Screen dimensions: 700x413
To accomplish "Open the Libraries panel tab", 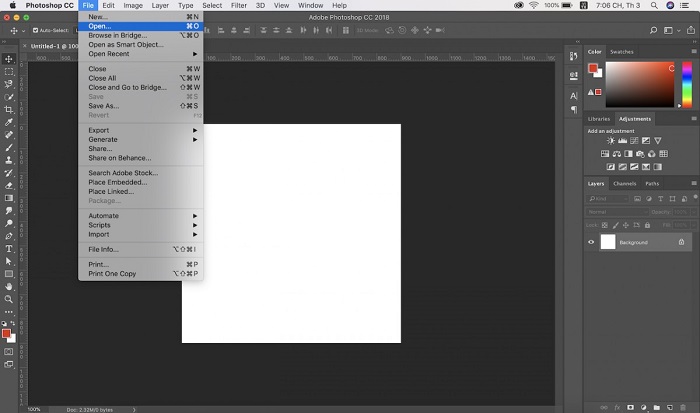I will coord(599,119).
